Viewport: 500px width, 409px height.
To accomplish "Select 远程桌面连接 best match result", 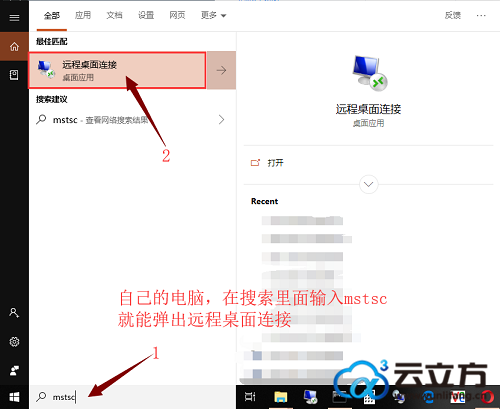I will click(117, 70).
